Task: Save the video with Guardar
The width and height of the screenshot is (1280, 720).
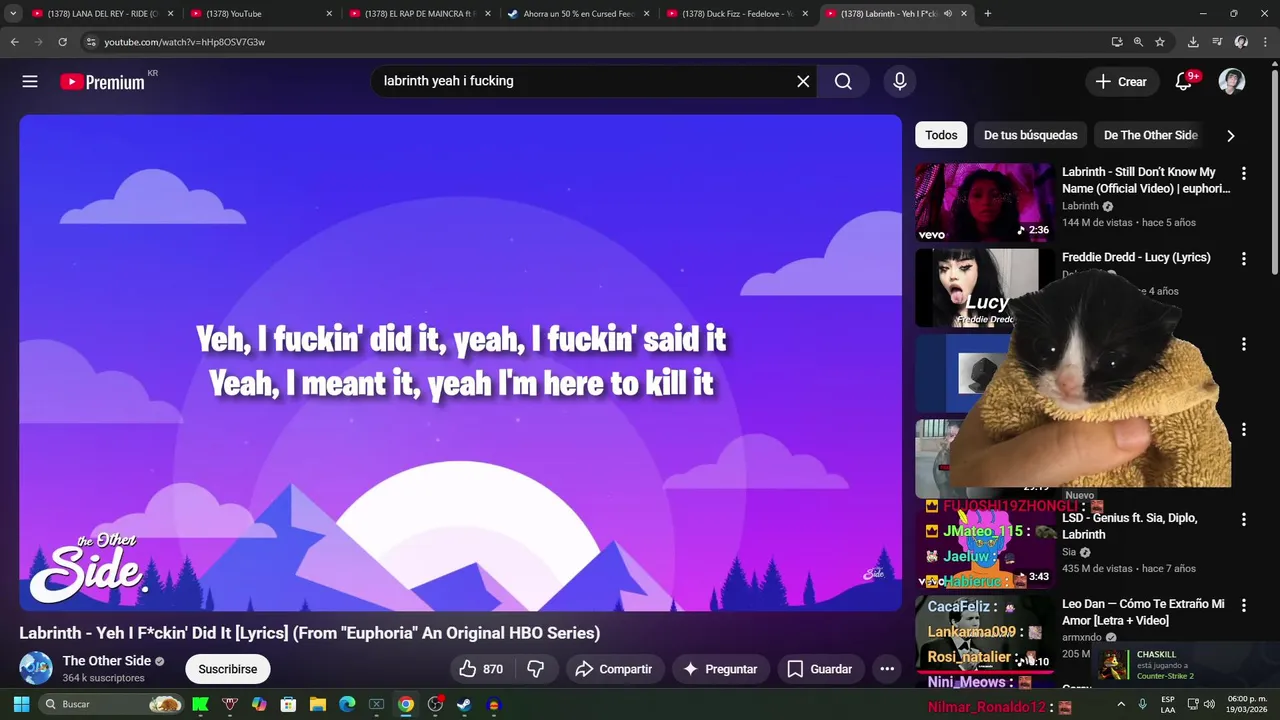Action: 820,669
